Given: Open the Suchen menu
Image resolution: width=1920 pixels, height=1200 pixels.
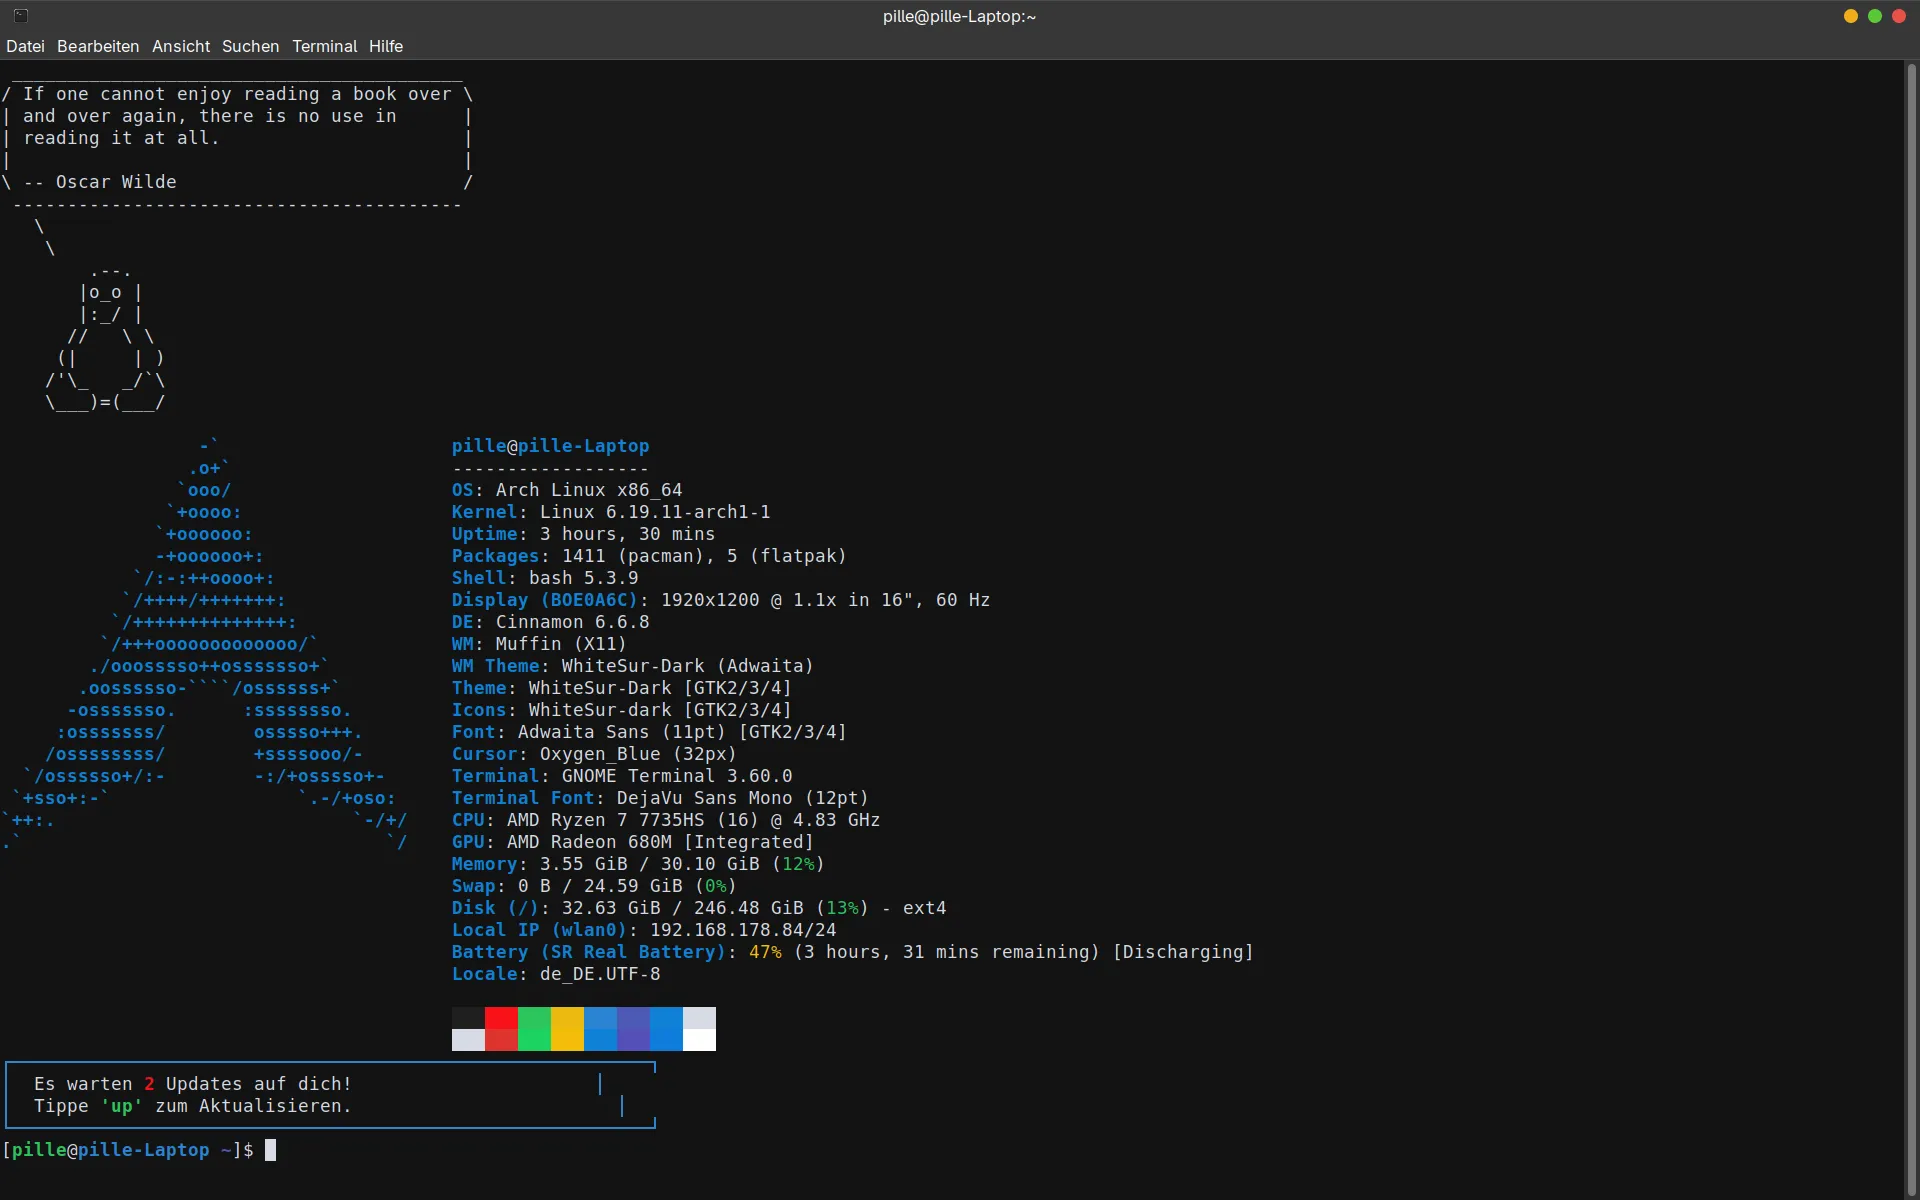Looking at the screenshot, I should [250, 46].
